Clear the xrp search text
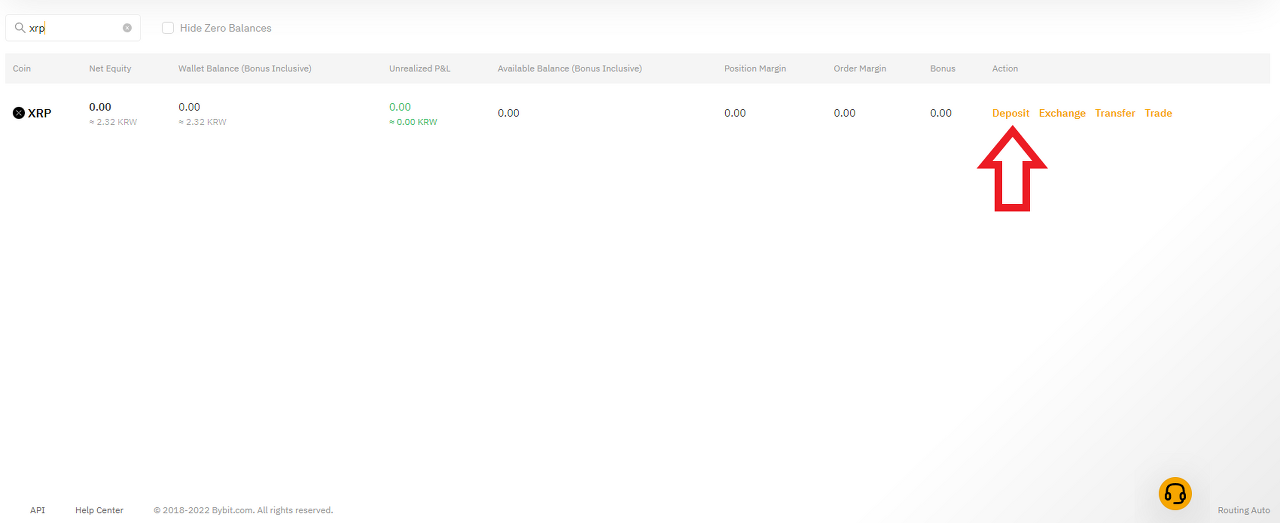Screen dimensions: 1280x523 pos(127,28)
